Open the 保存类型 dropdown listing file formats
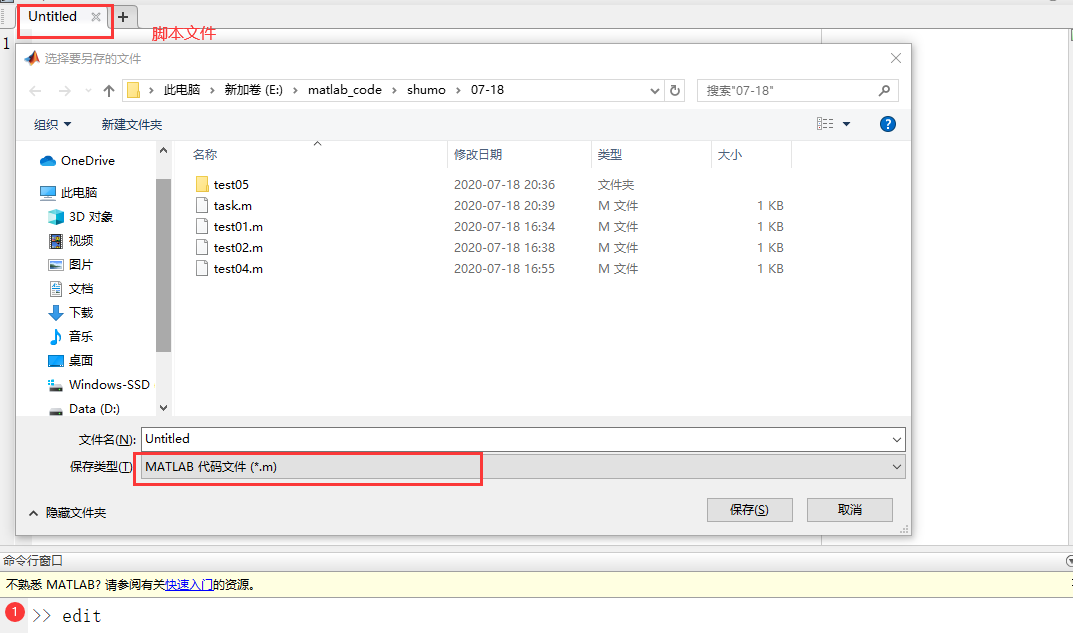 pyautogui.click(x=896, y=466)
